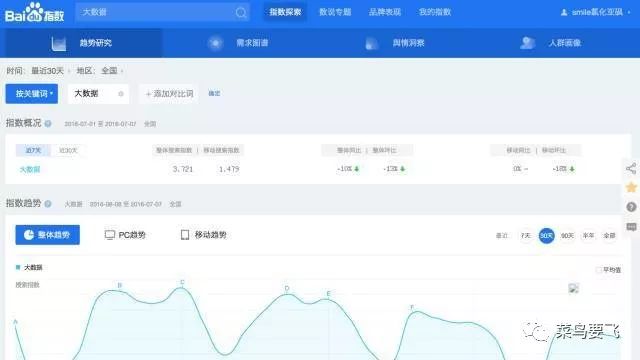Open the 全国 region dropdown

point(112,71)
